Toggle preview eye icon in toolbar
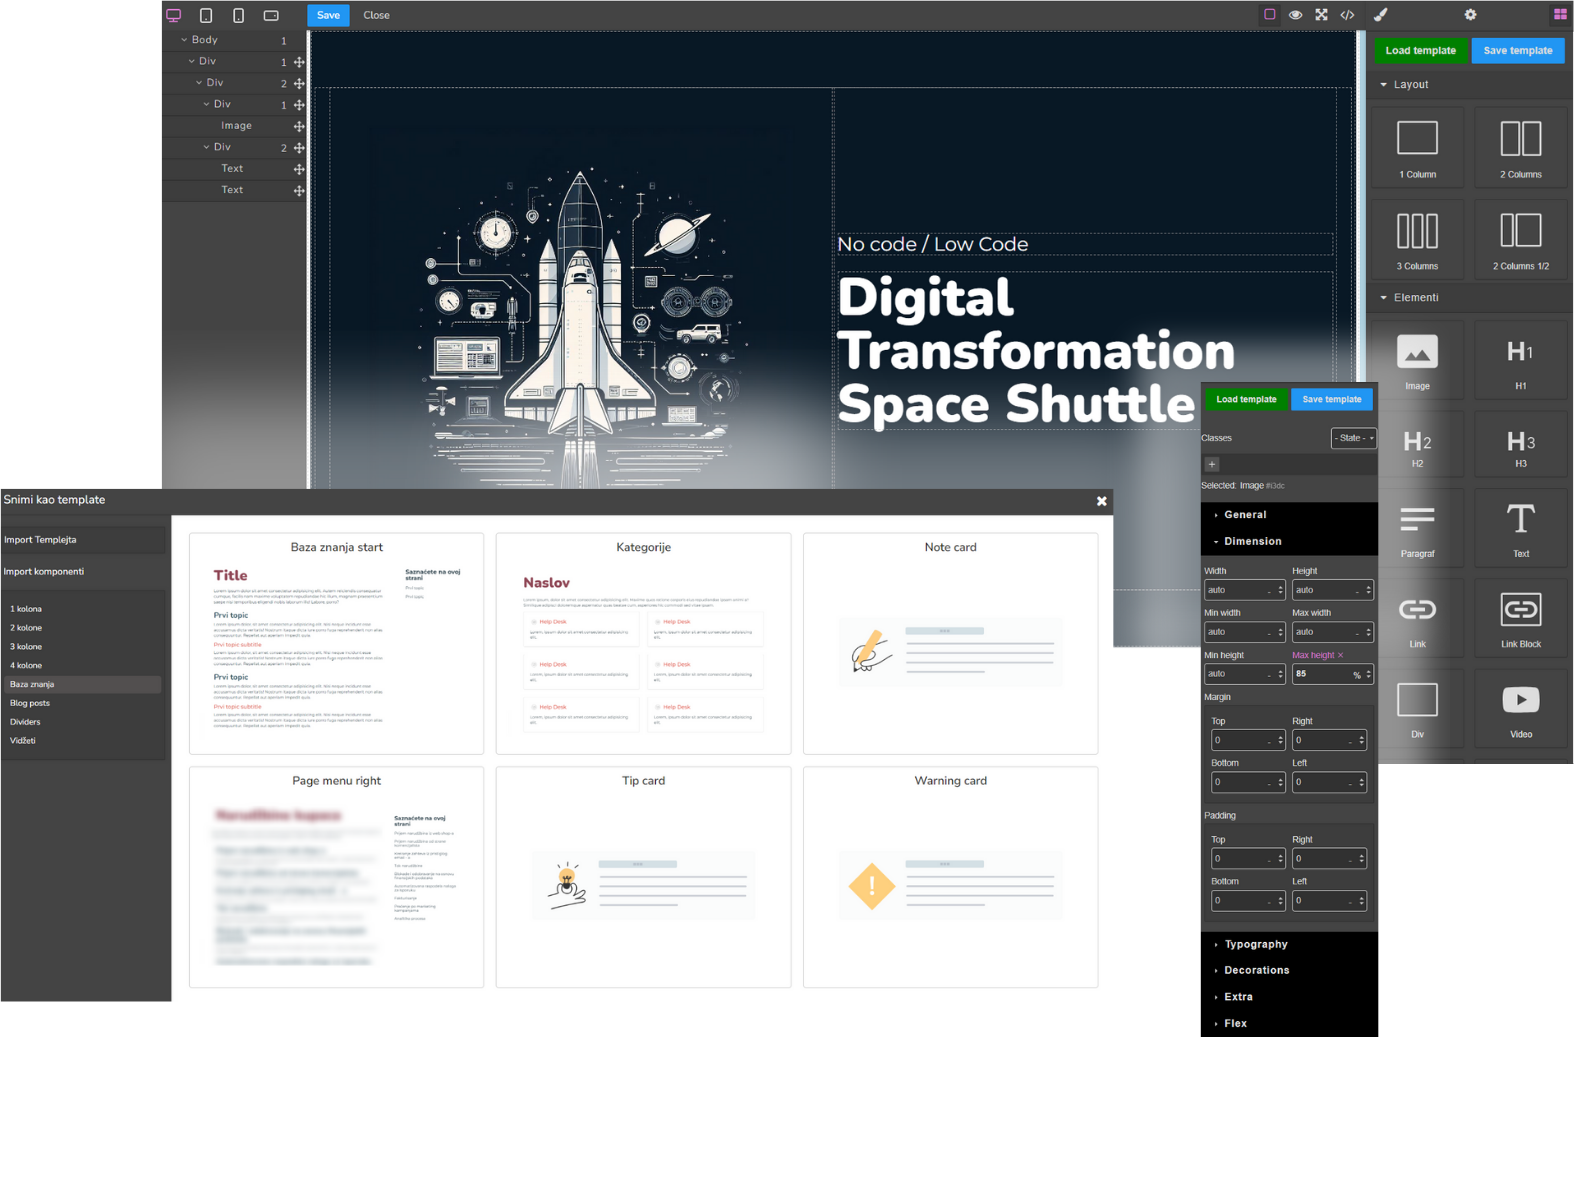The width and height of the screenshot is (1574, 1179). click(x=1295, y=15)
